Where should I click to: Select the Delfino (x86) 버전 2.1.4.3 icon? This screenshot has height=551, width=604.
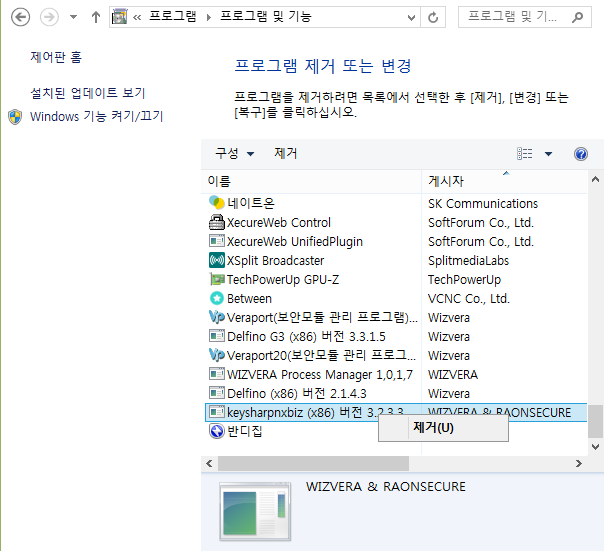216,393
